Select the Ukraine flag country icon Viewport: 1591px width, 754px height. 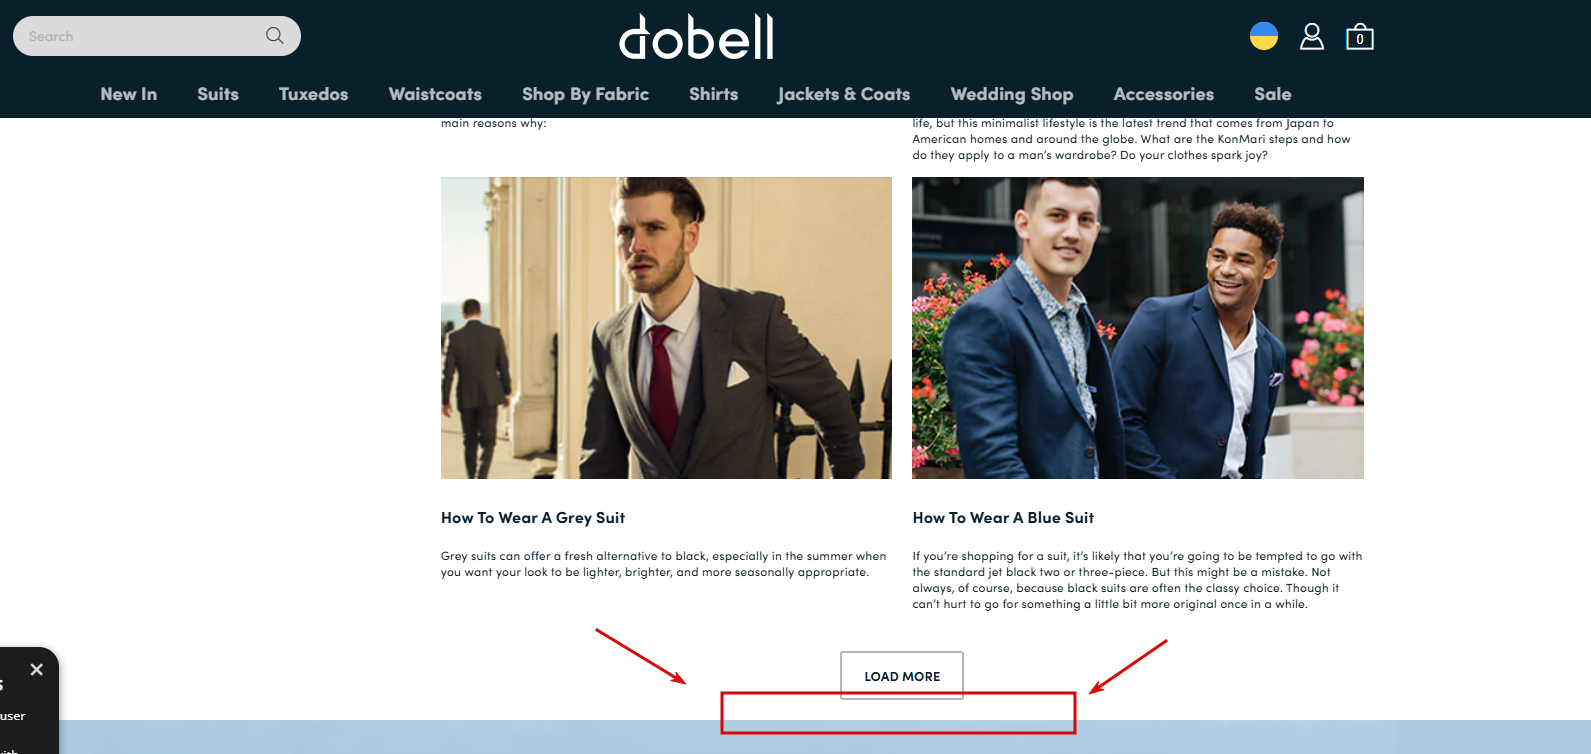[1264, 36]
